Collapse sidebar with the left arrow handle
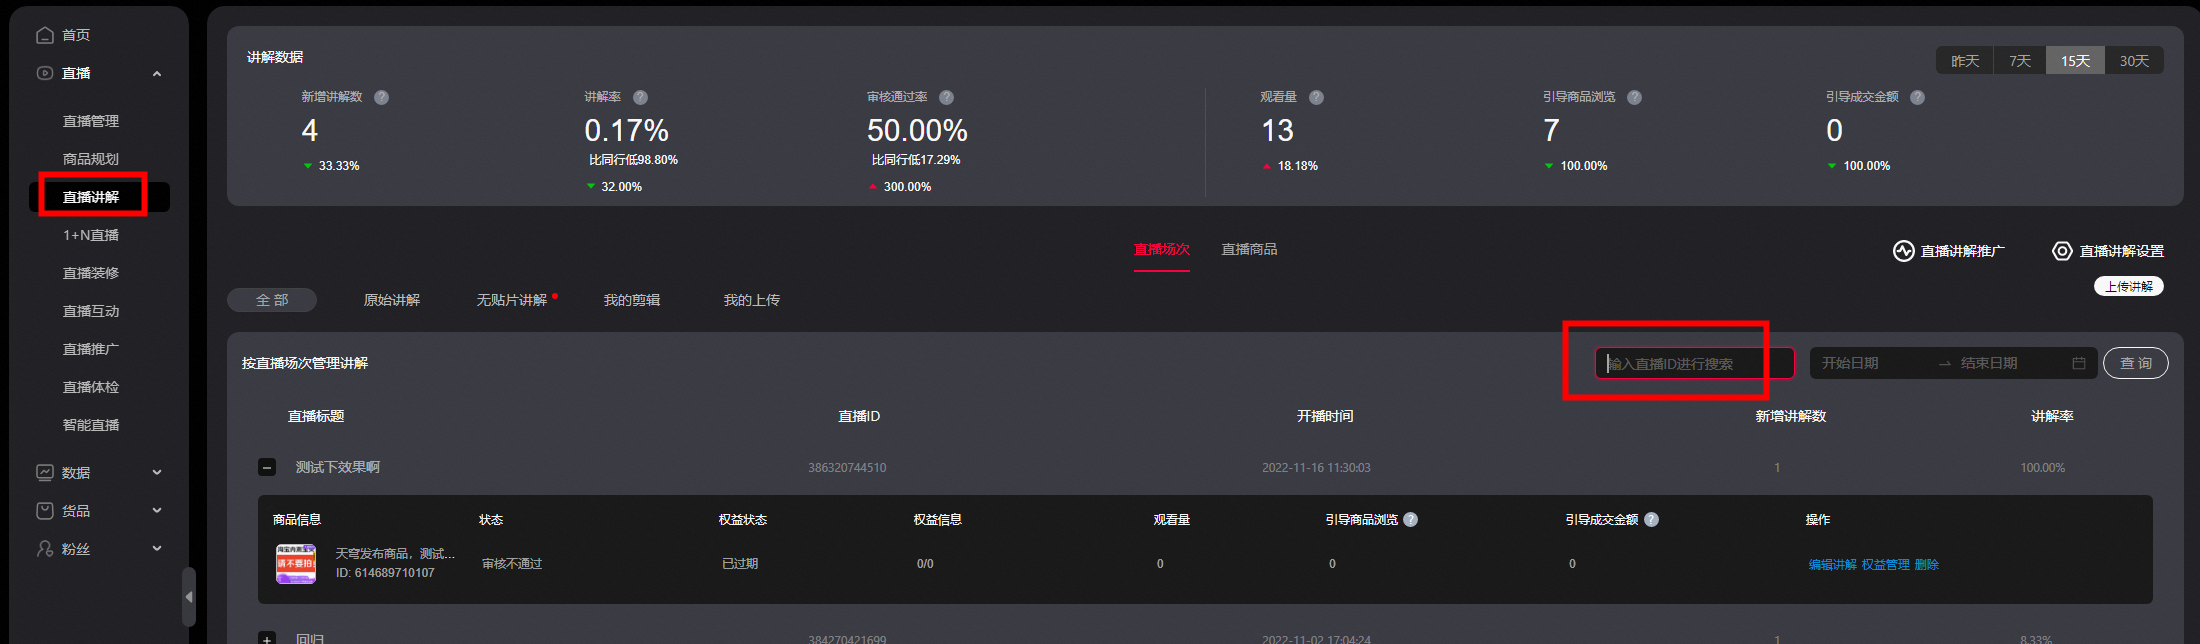The image size is (2200, 644). click(x=189, y=596)
